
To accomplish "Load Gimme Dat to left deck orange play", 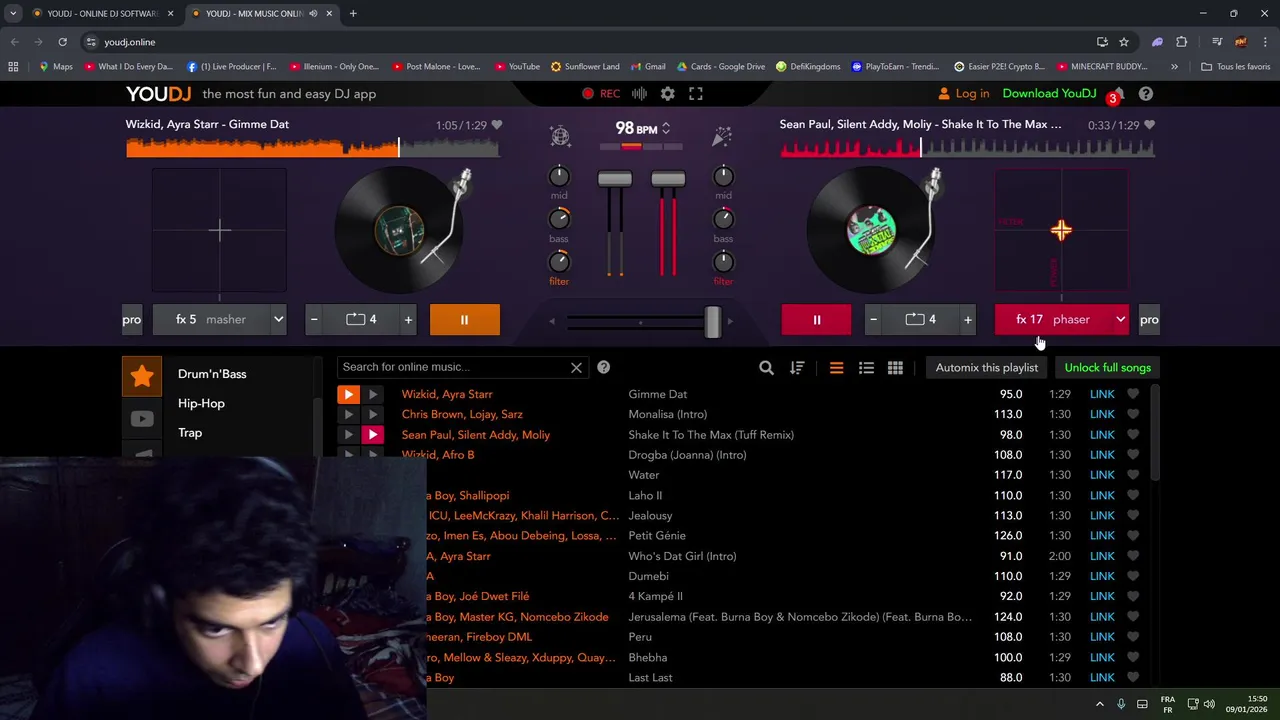I will tap(348, 394).
